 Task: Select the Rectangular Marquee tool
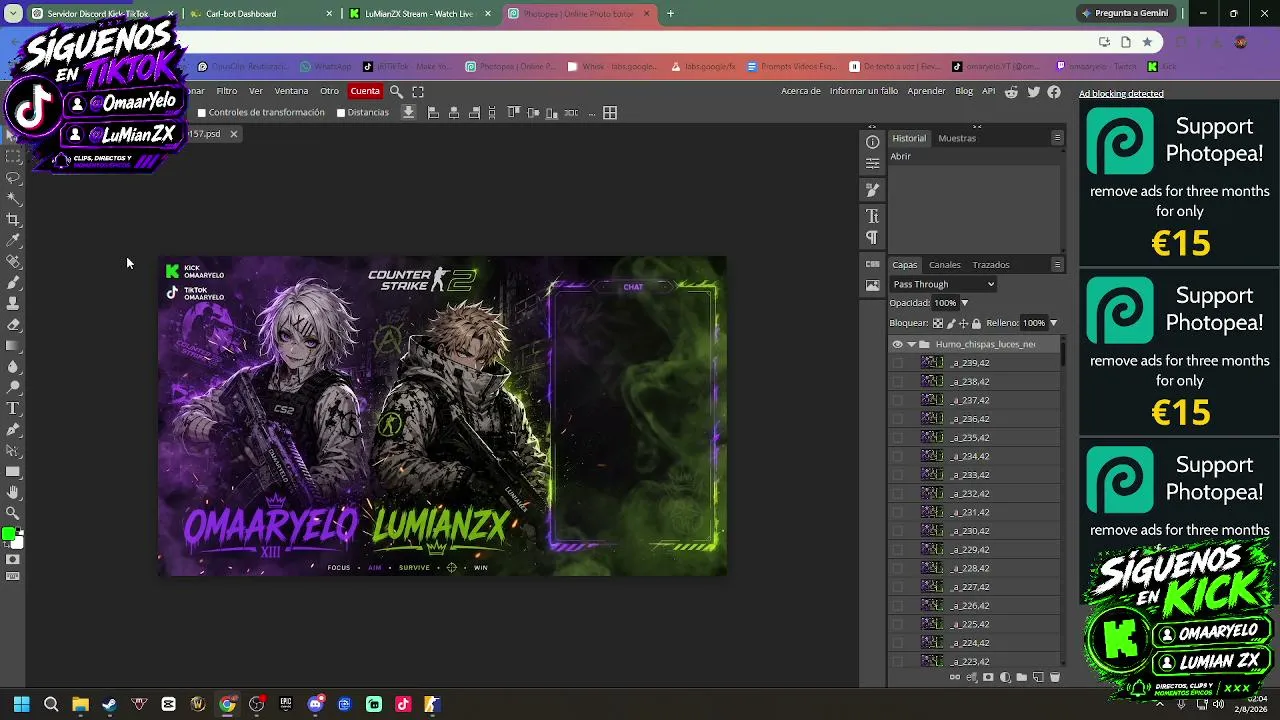click(13, 157)
